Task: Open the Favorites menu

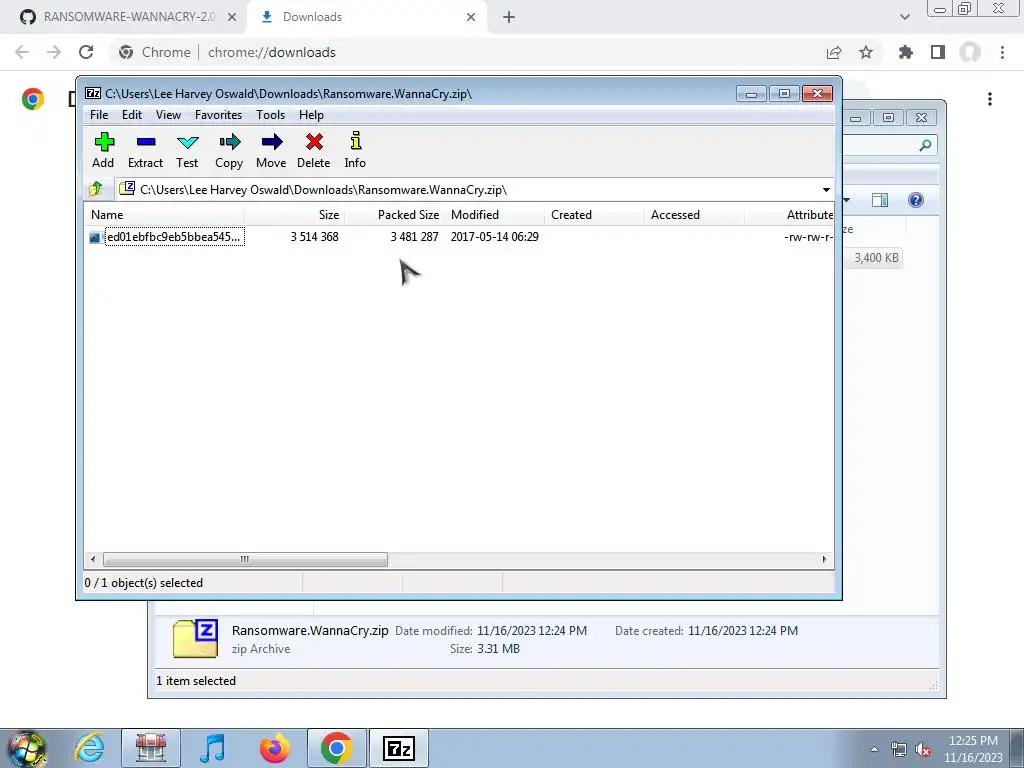Action: 218,115
